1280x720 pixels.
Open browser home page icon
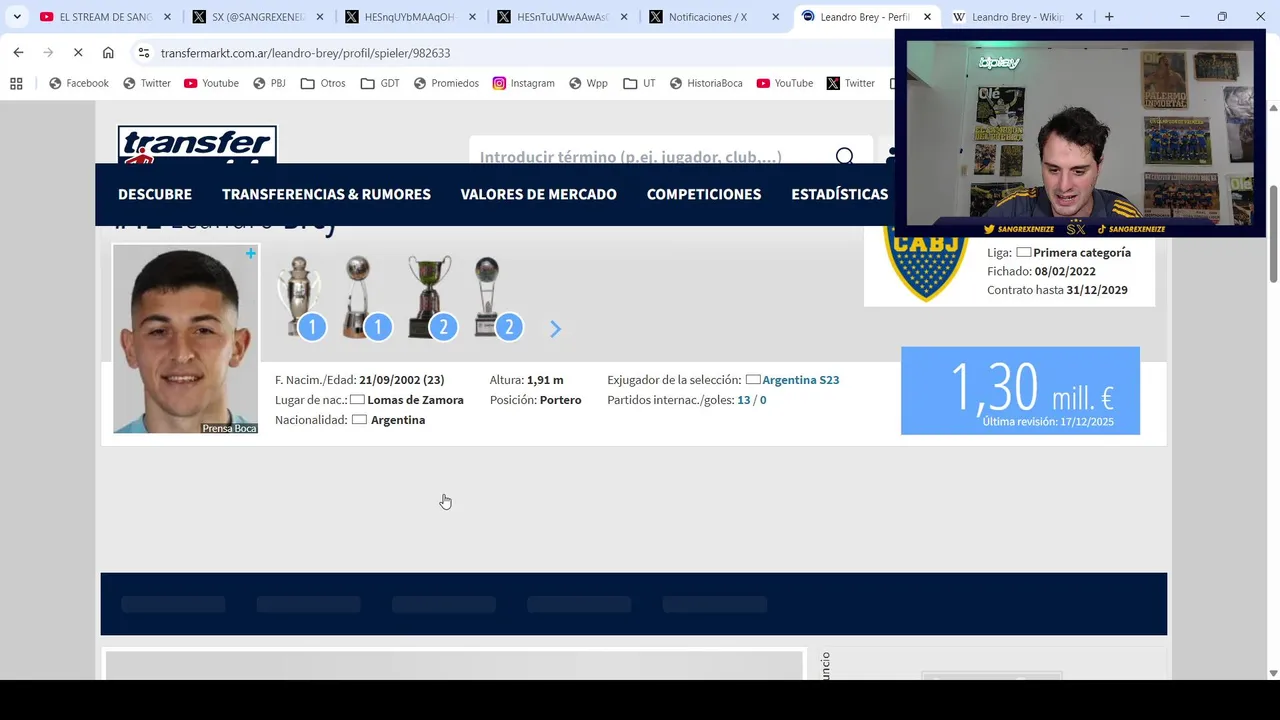(x=108, y=53)
